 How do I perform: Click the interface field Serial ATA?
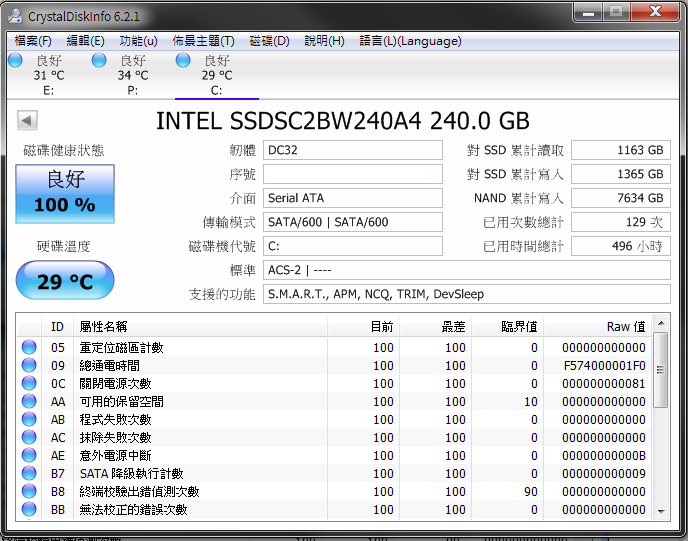(352, 198)
